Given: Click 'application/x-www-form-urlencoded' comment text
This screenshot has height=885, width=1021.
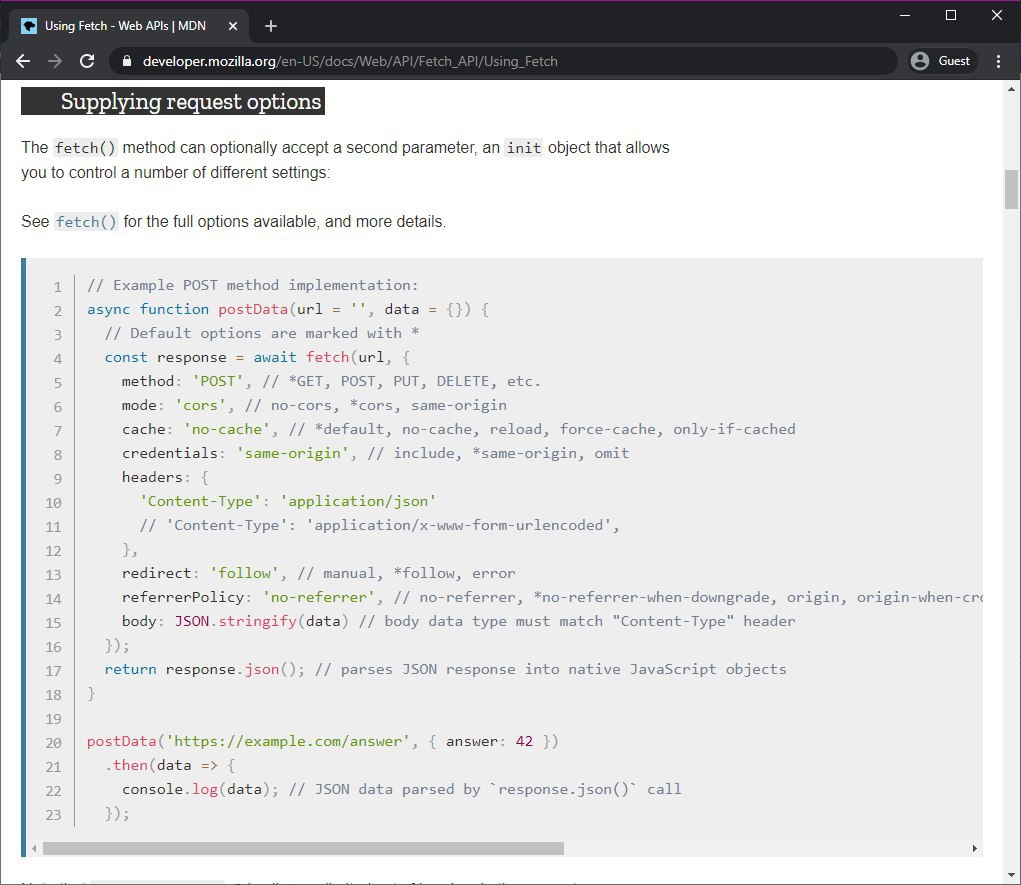Looking at the screenshot, I should pos(458,526).
